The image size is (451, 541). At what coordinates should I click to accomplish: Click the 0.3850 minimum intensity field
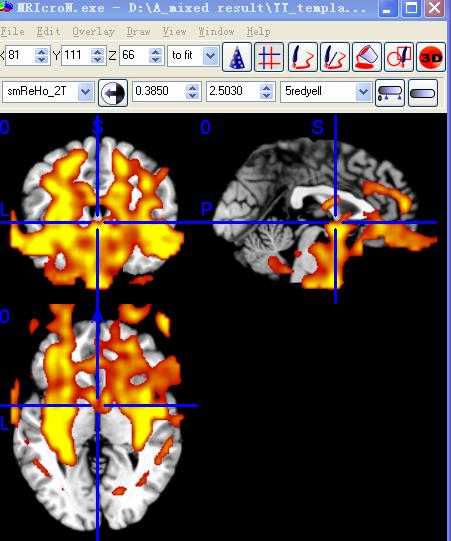[x=159, y=91]
